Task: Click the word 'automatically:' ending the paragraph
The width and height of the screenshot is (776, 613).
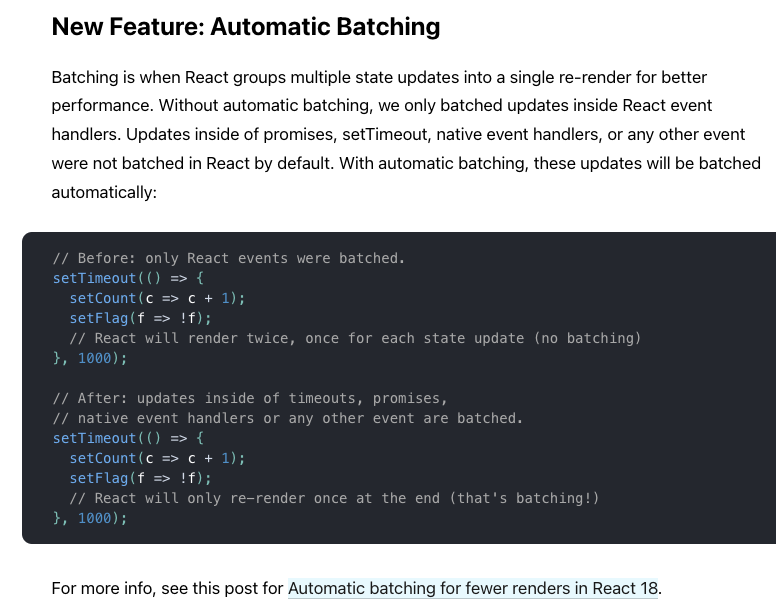Action: click(104, 192)
